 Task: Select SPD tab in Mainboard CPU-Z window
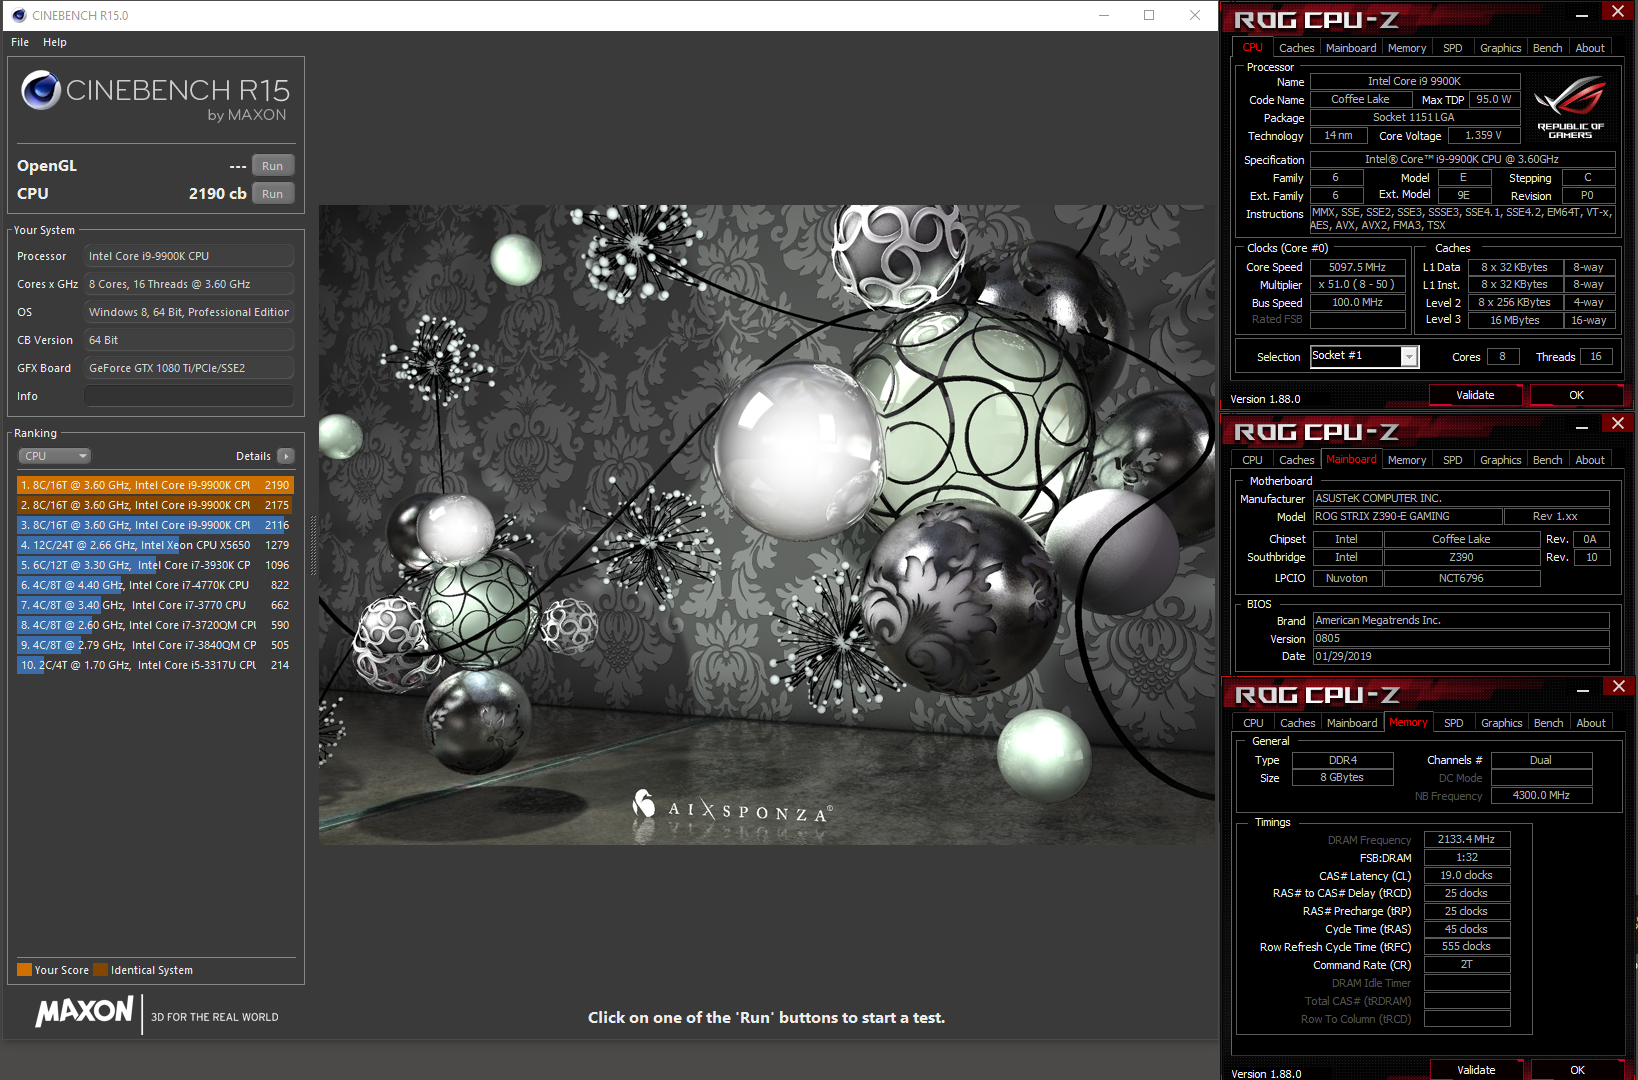tap(1453, 460)
